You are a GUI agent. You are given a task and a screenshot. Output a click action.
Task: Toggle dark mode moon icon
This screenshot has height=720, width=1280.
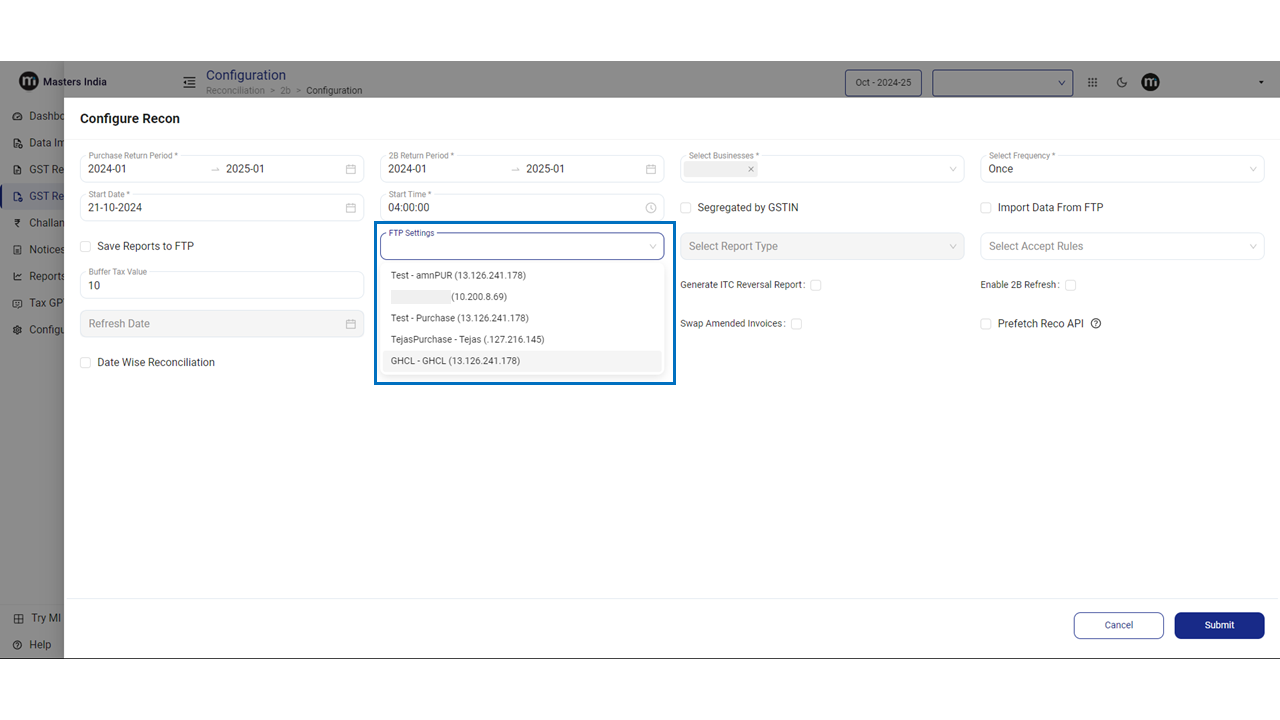pos(1121,83)
